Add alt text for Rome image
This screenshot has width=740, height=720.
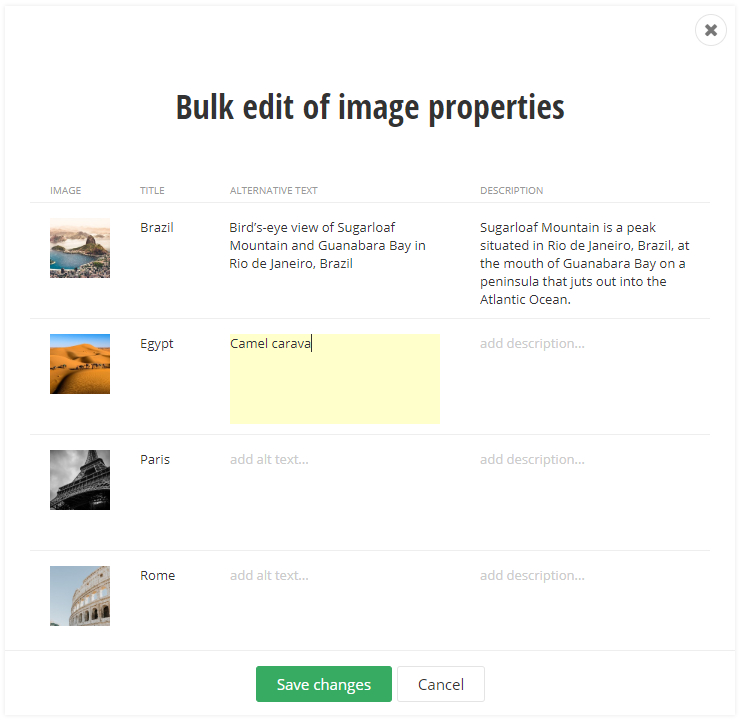coord(270,576)
